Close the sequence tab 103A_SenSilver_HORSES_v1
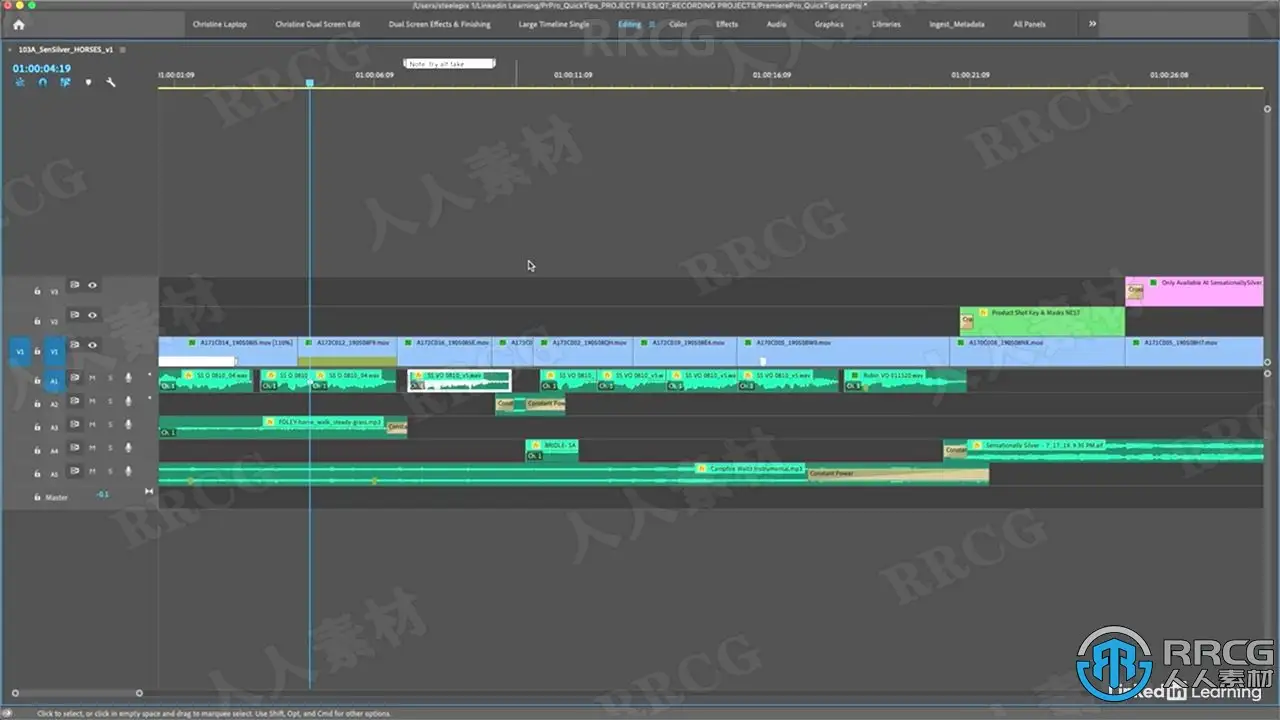This screenshot has width=1280, height=720. [x=10, y=49]
